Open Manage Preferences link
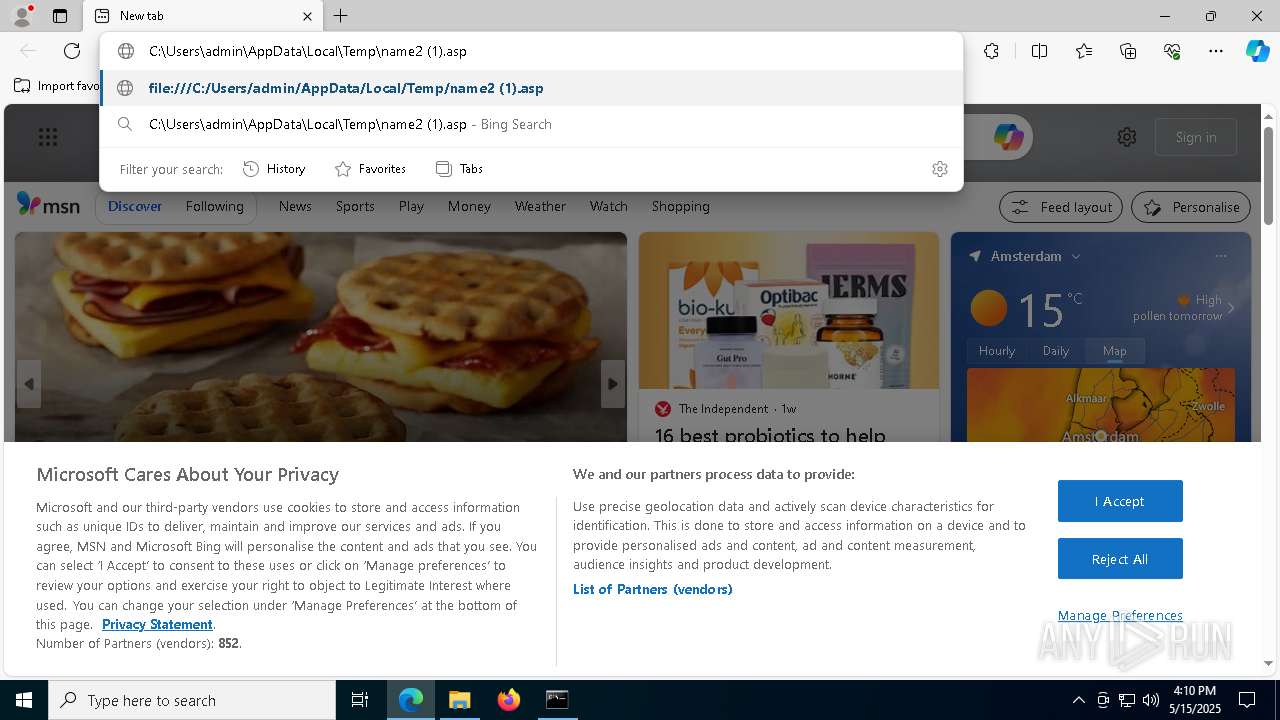 click(1120, 615)
